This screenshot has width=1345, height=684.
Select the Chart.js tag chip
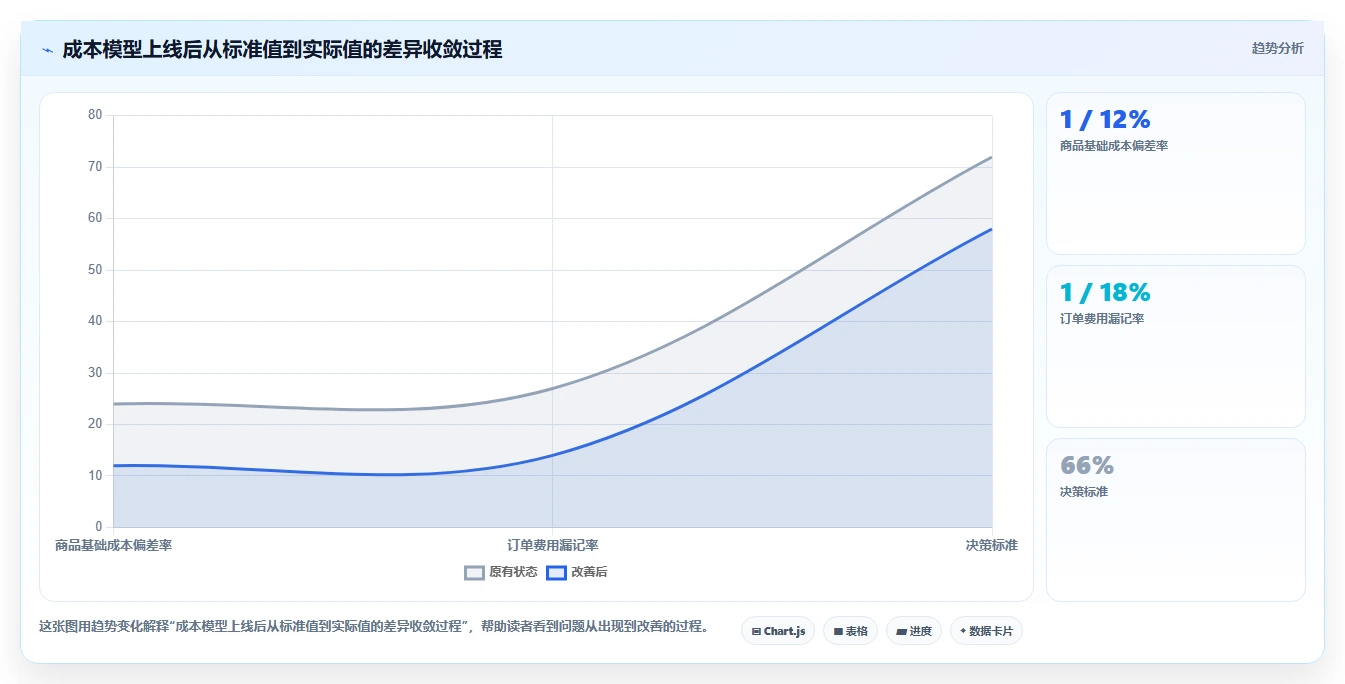(x=778, y=631)
